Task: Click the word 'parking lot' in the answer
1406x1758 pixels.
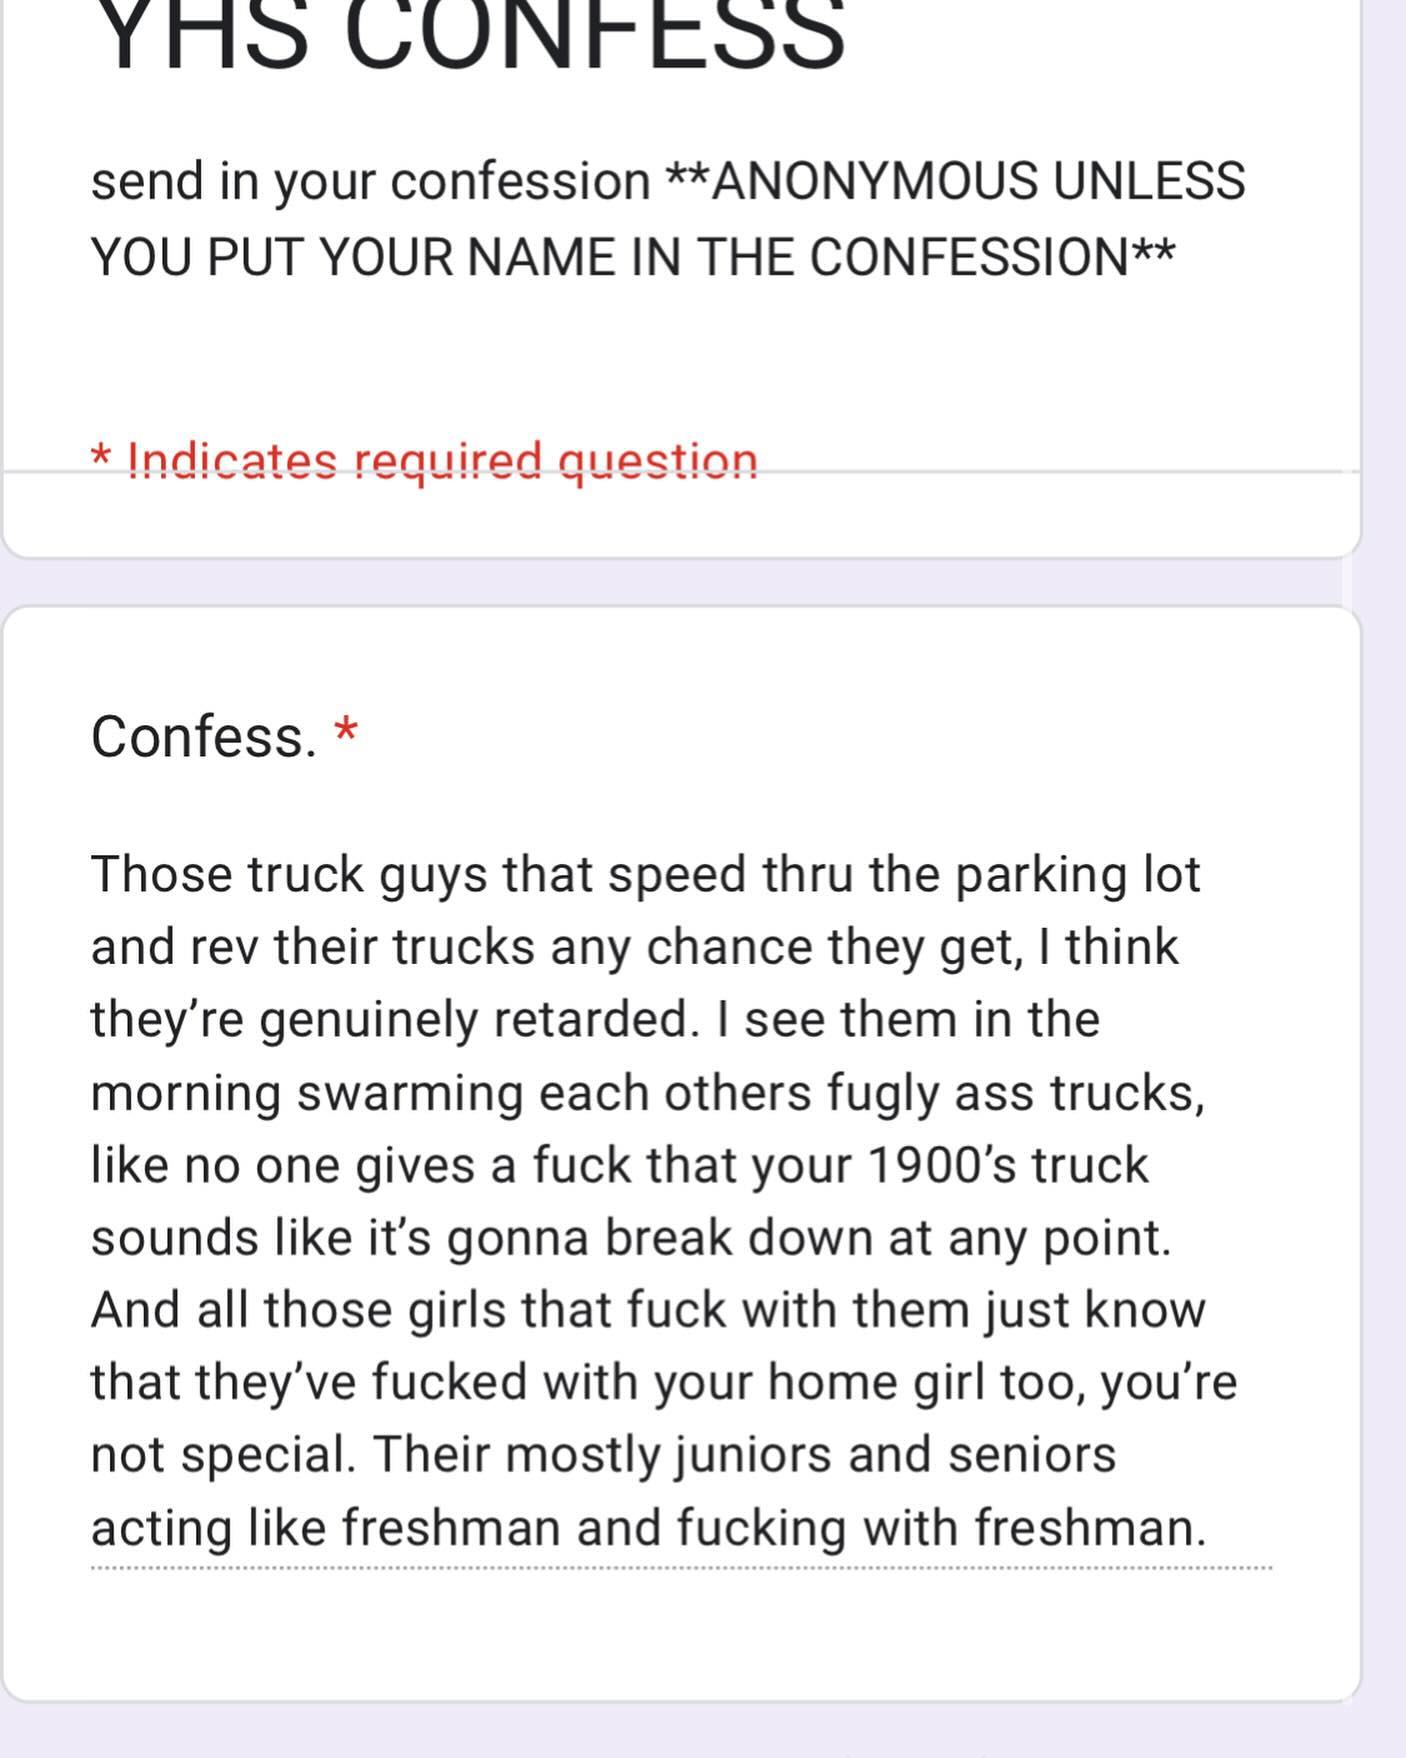Action: click(1076, 874)
